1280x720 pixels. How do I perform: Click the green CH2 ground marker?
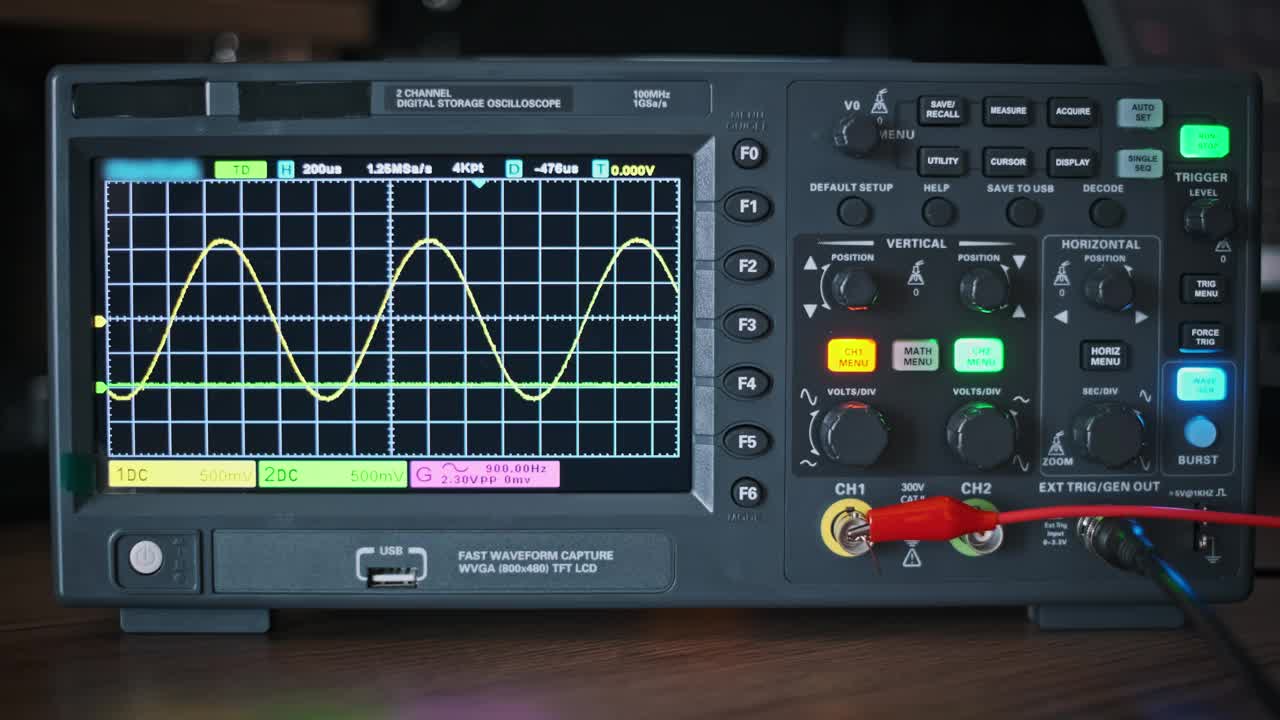[x=100, y=387]
